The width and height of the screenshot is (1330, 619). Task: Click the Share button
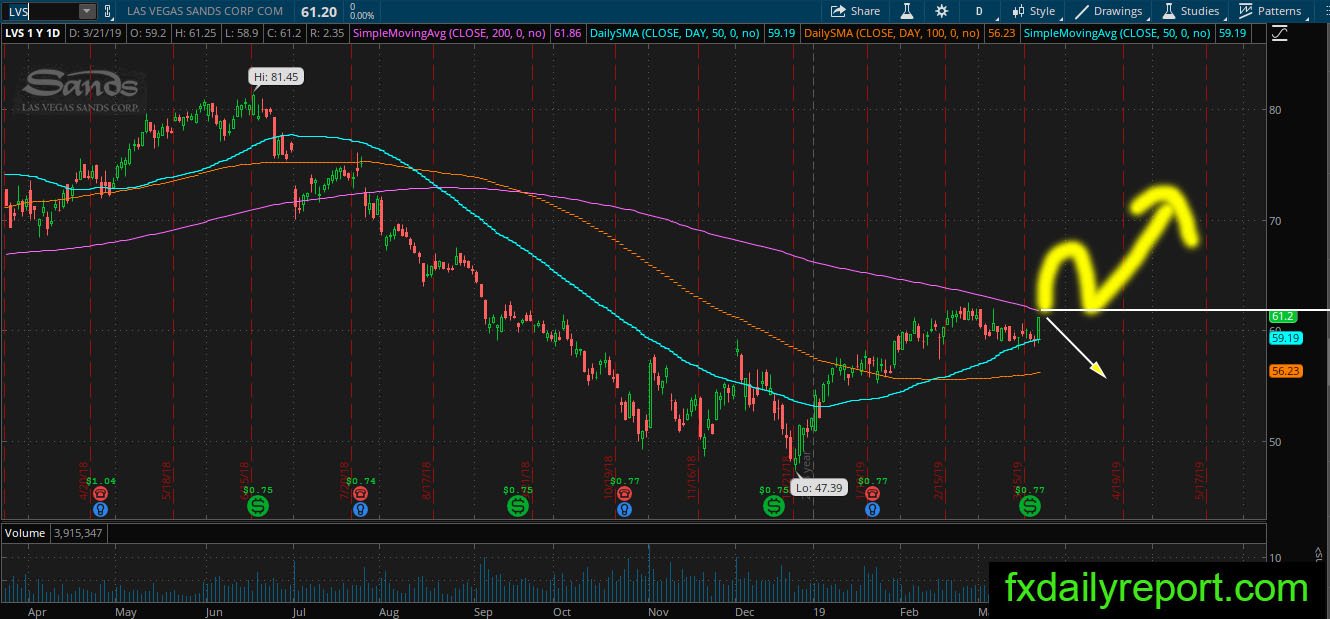(856, 11)
